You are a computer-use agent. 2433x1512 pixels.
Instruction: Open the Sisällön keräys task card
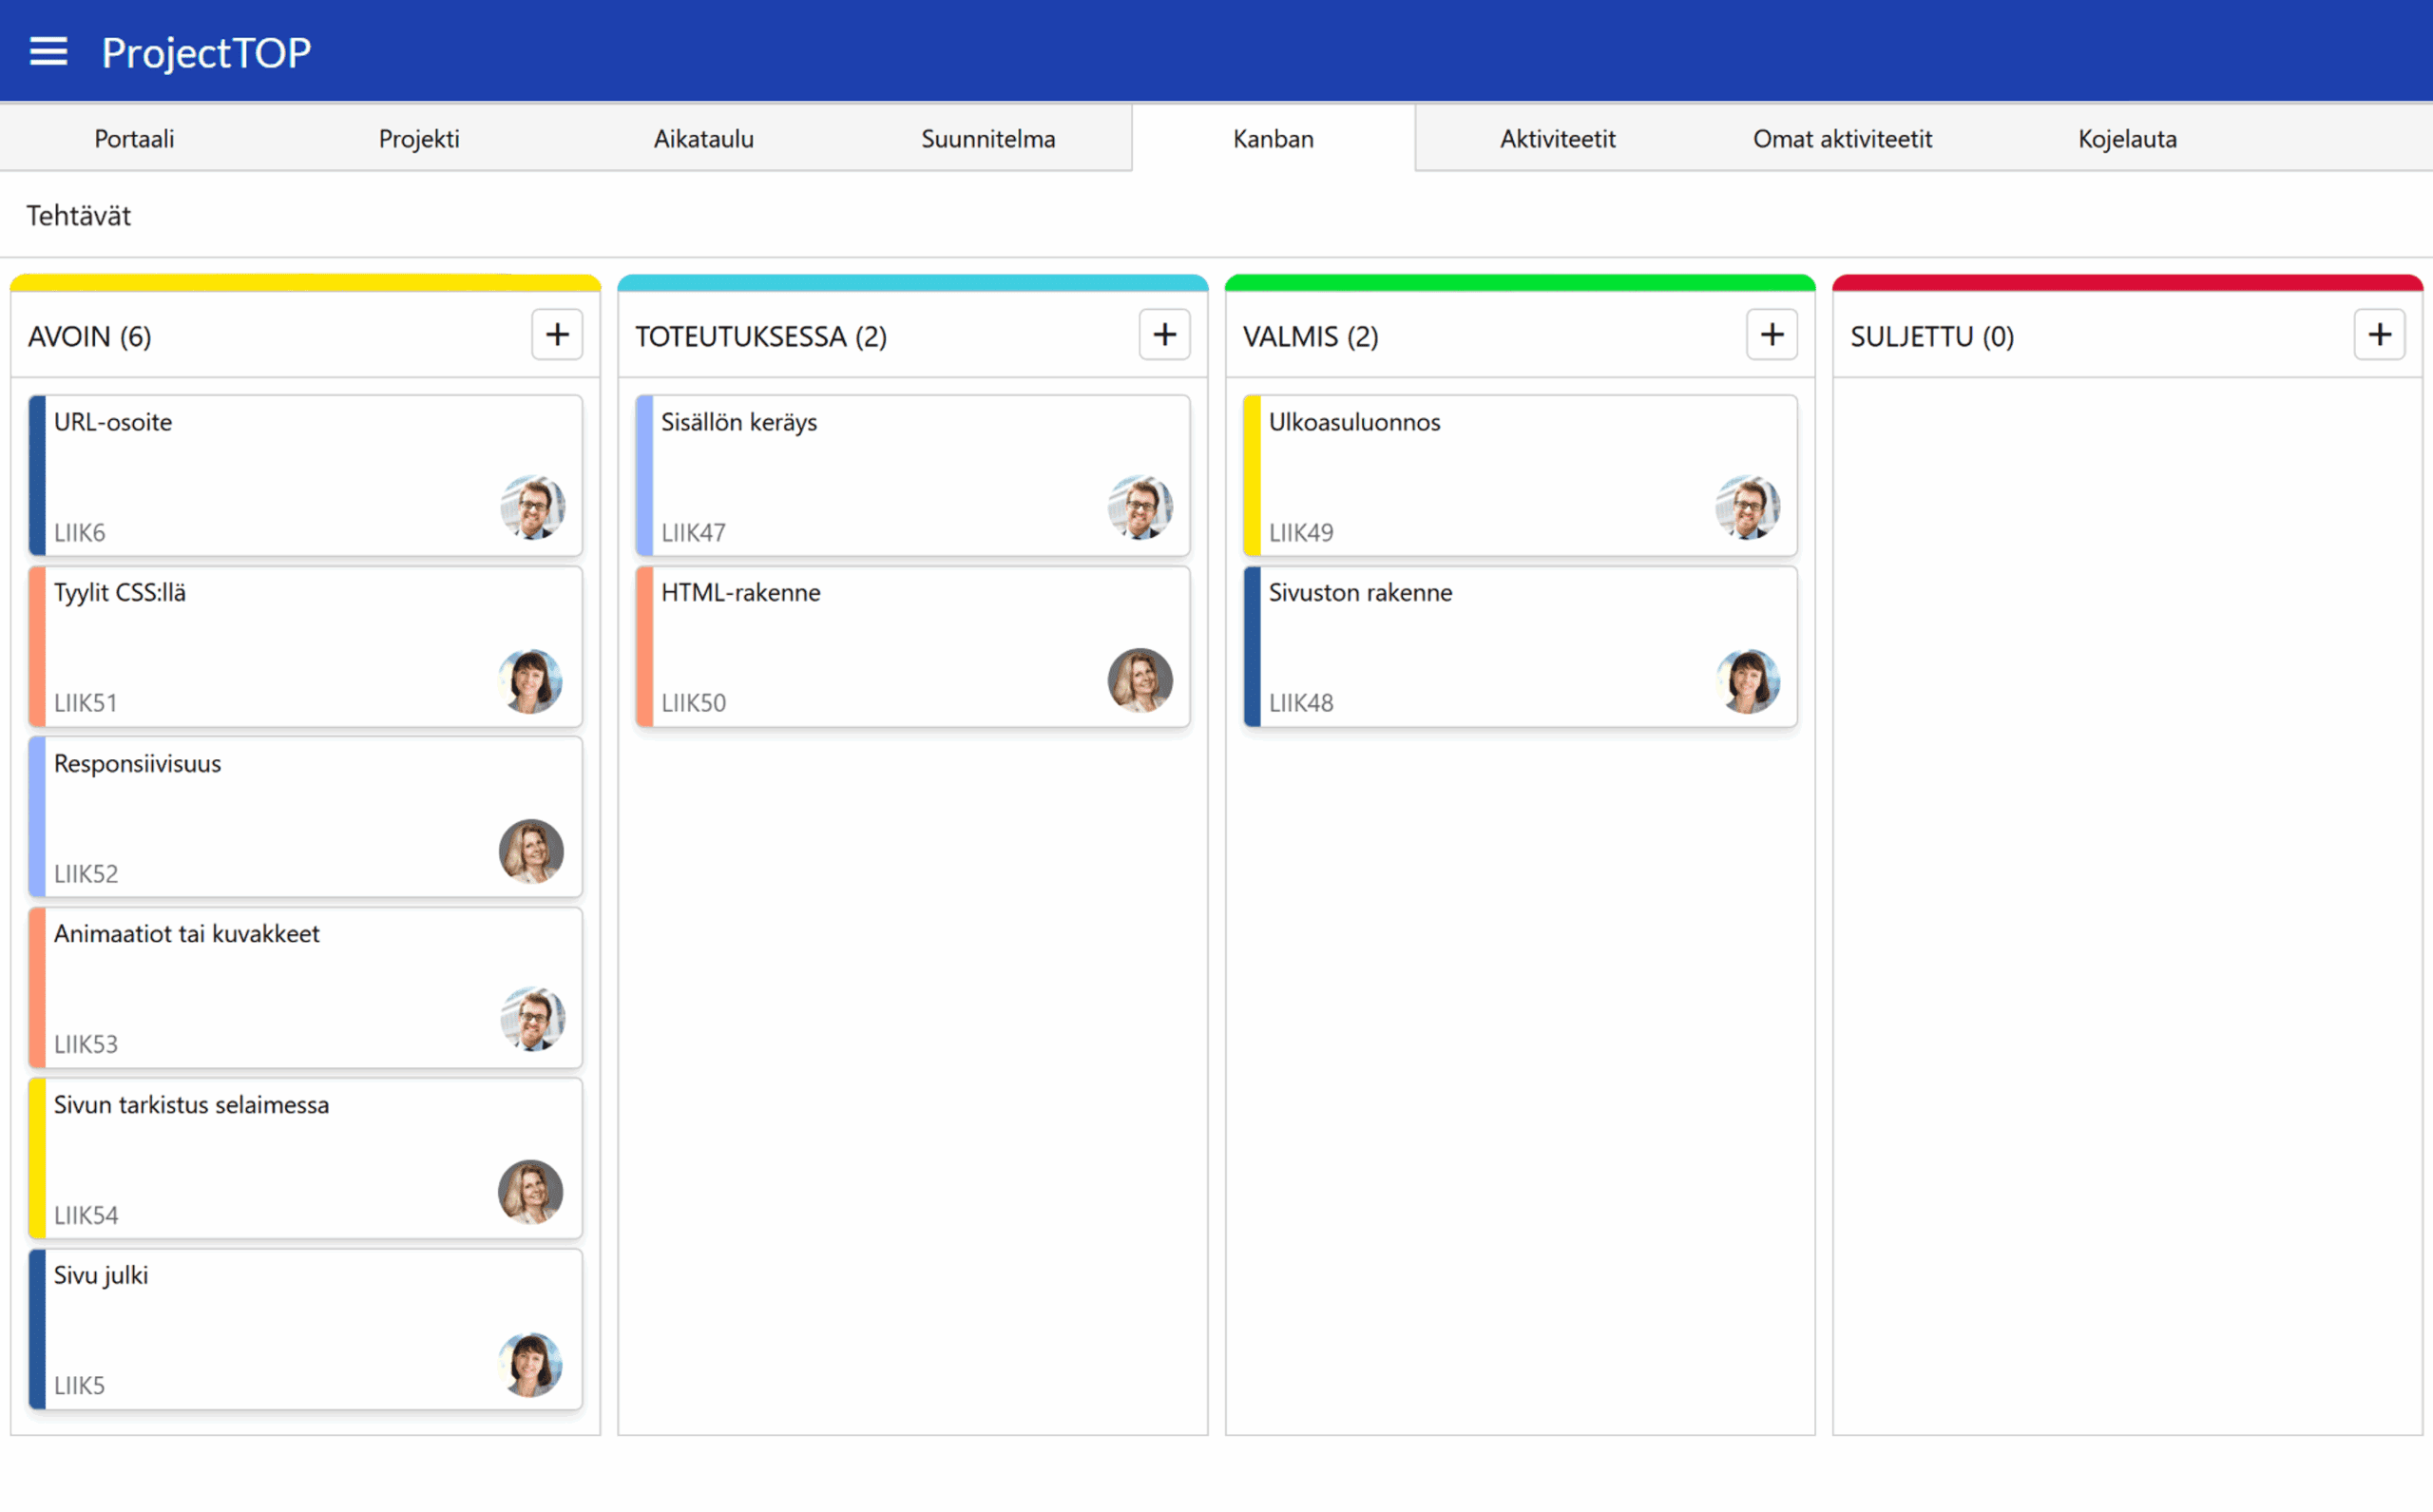(870, 474)
